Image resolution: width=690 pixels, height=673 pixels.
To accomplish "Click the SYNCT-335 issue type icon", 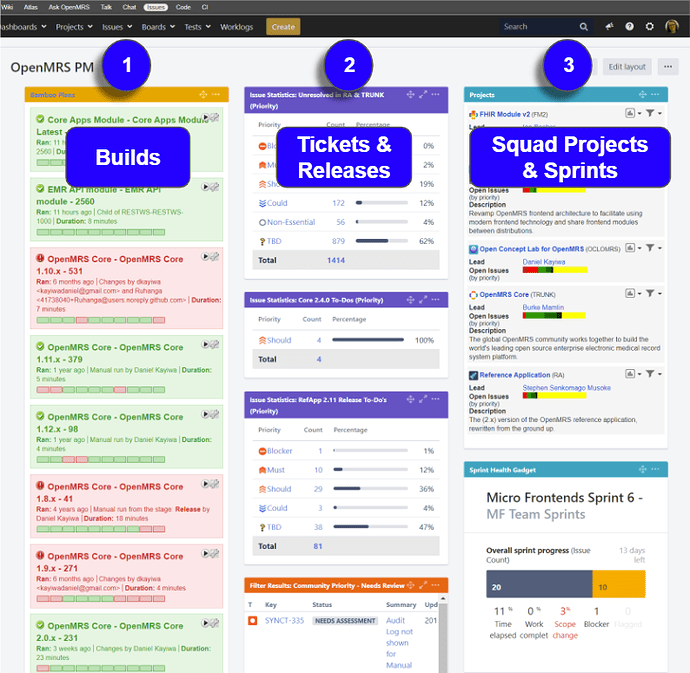I will (253, 621).
